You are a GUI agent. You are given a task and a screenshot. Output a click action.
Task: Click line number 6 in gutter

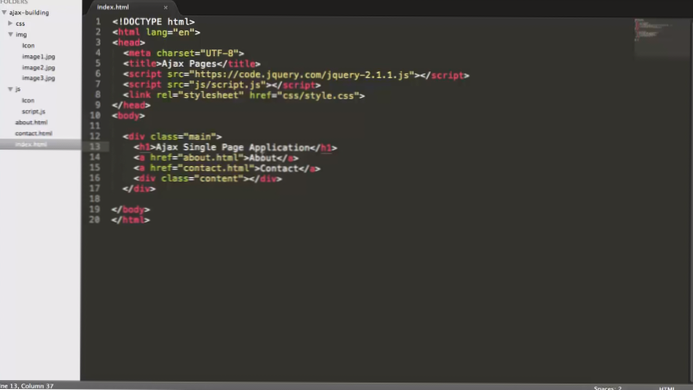[x=98, y=74]
